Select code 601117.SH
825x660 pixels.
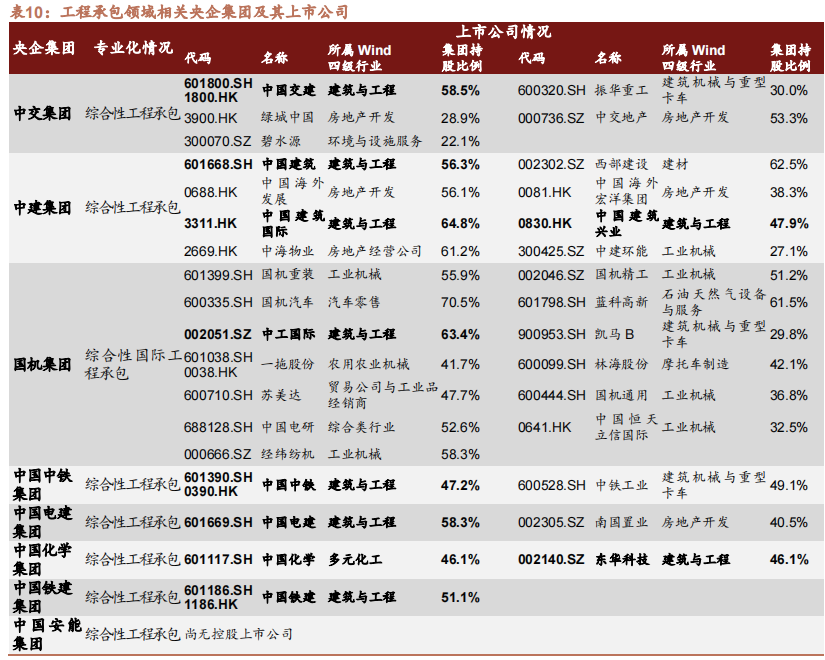coord(218,559)
